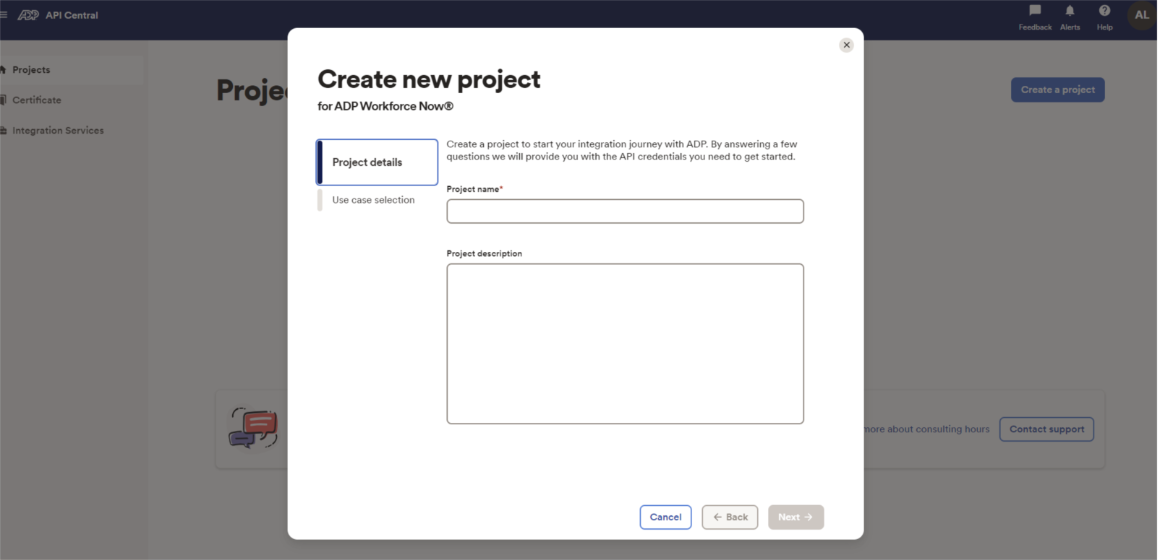
Task: Focus the Project name input field
Action: [x=625, y=211]
